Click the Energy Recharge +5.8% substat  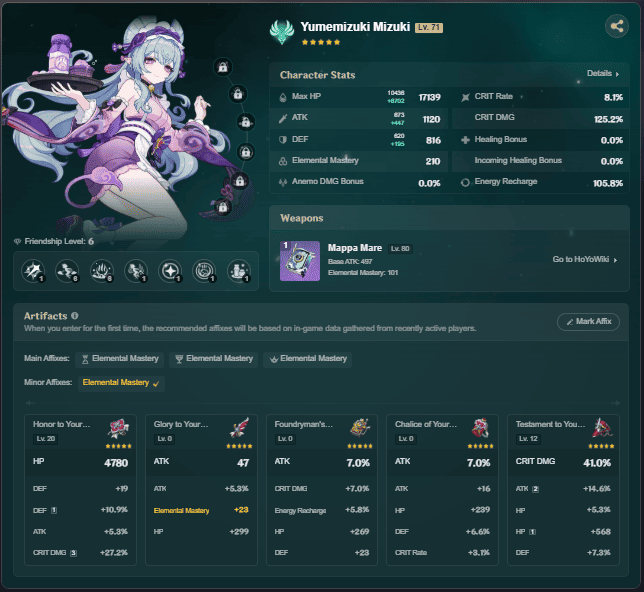322,510
